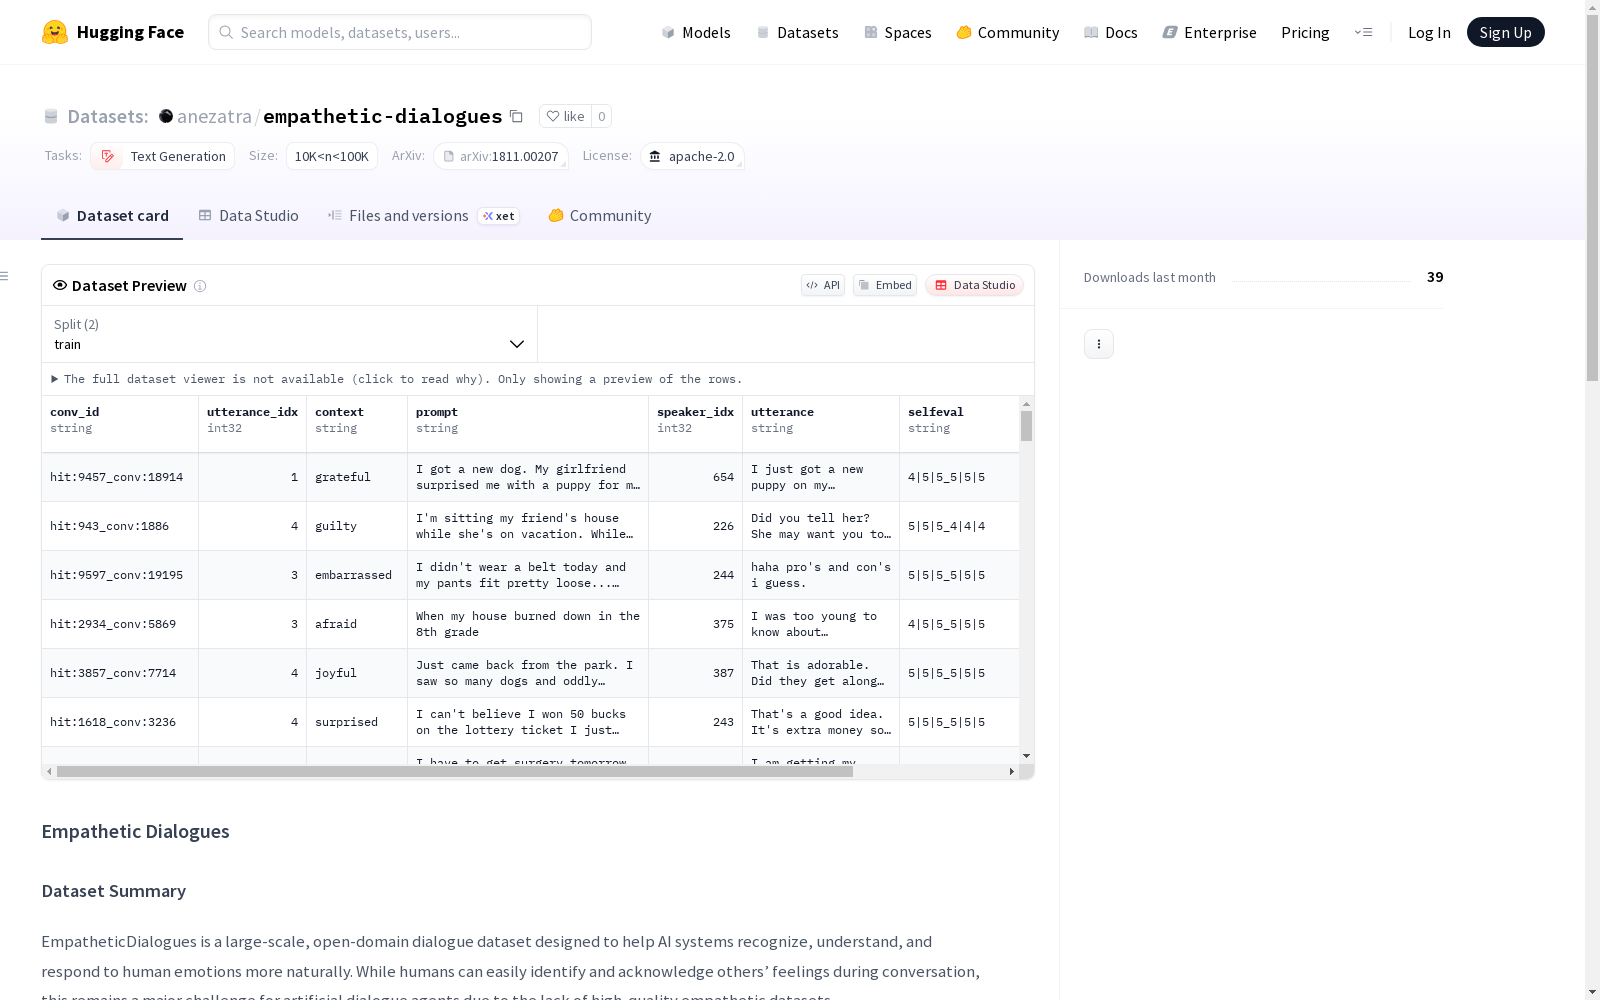Click the Embed button
Screen dimensions: 1600x1000
pyautogui.click(x=885, y=285)
